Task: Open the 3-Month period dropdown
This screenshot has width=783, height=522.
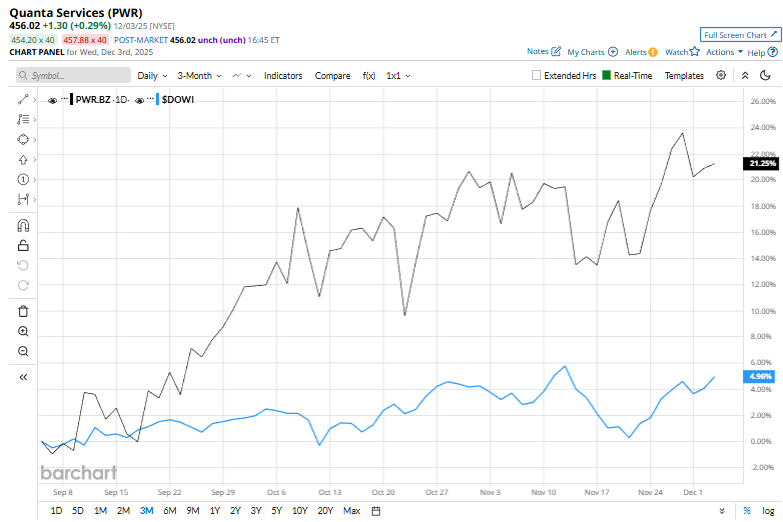Action: click(199, 75)
